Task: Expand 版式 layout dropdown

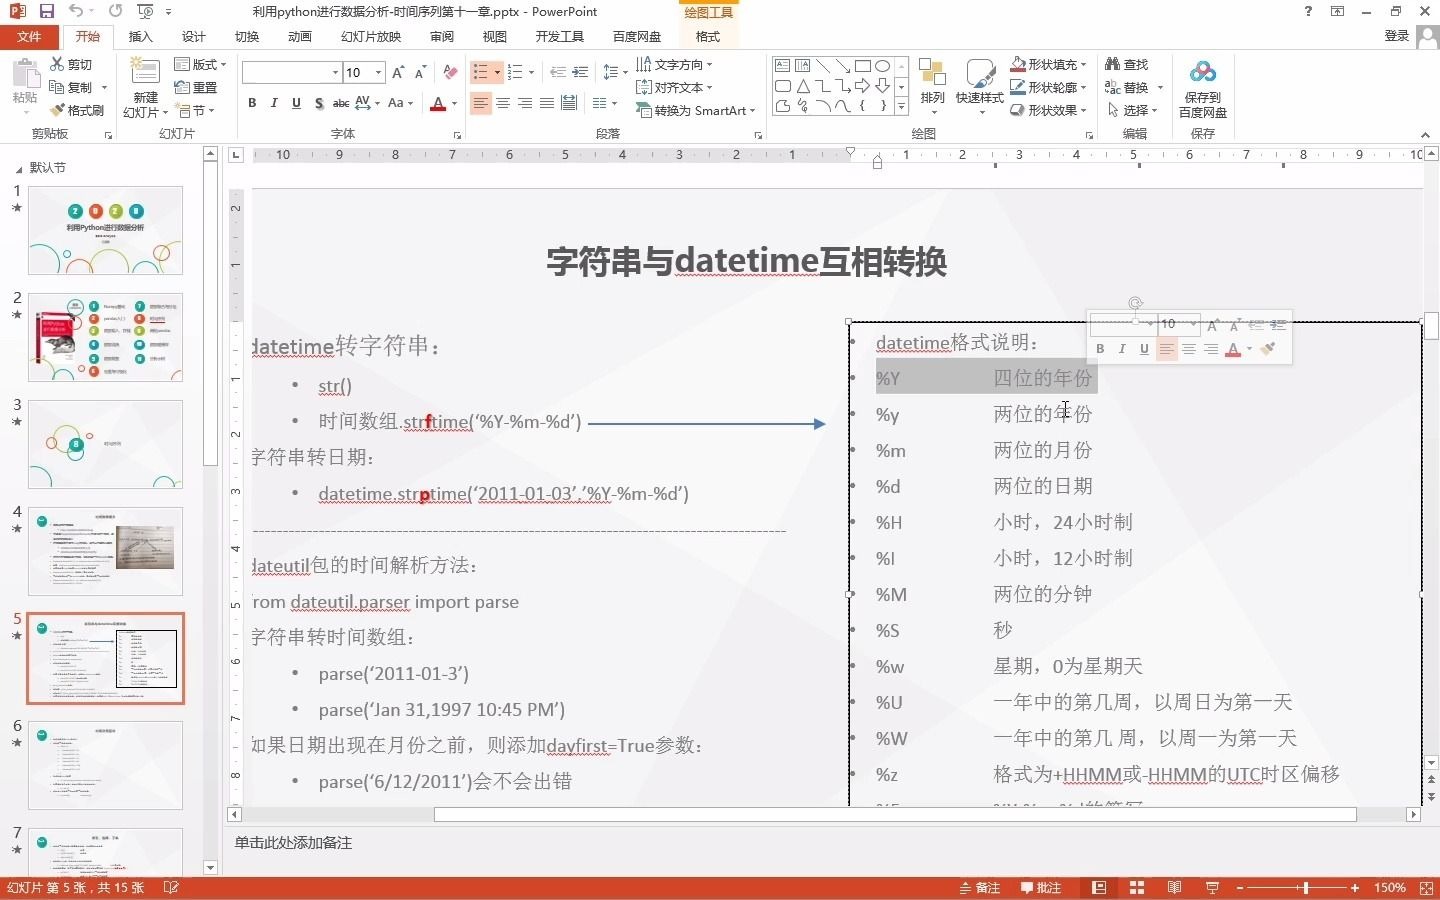Action: pyautogui.click(x=200, y=64)
